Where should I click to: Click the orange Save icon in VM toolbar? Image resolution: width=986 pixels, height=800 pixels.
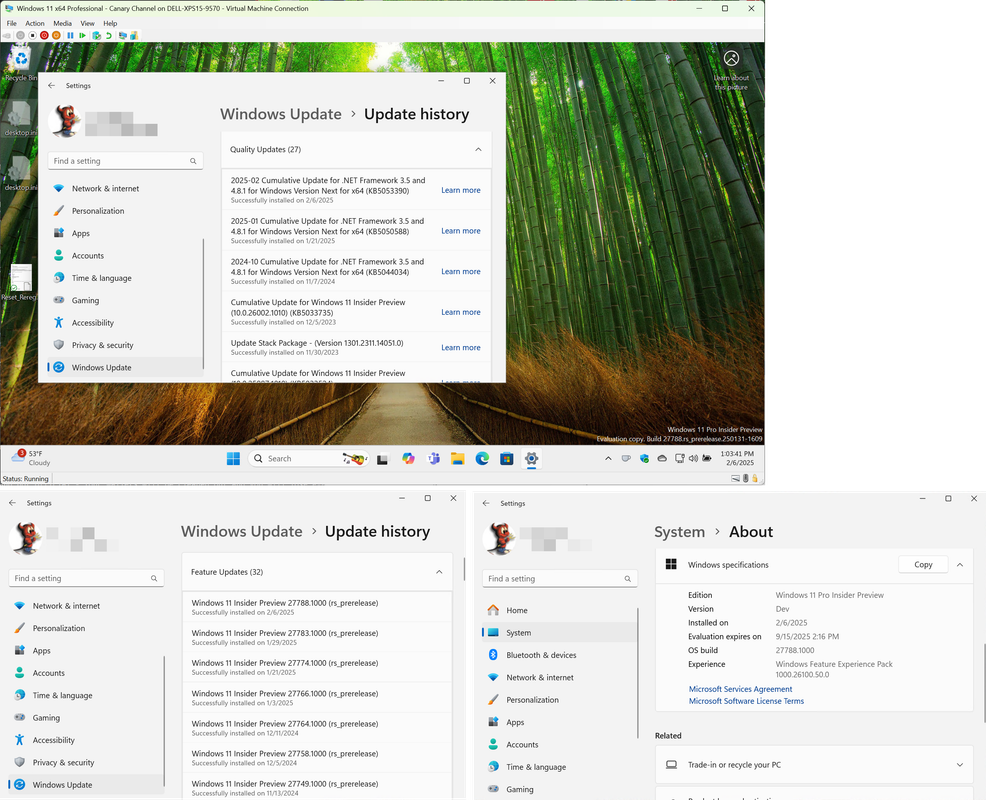pyautogui.click(x=57, y=35)
